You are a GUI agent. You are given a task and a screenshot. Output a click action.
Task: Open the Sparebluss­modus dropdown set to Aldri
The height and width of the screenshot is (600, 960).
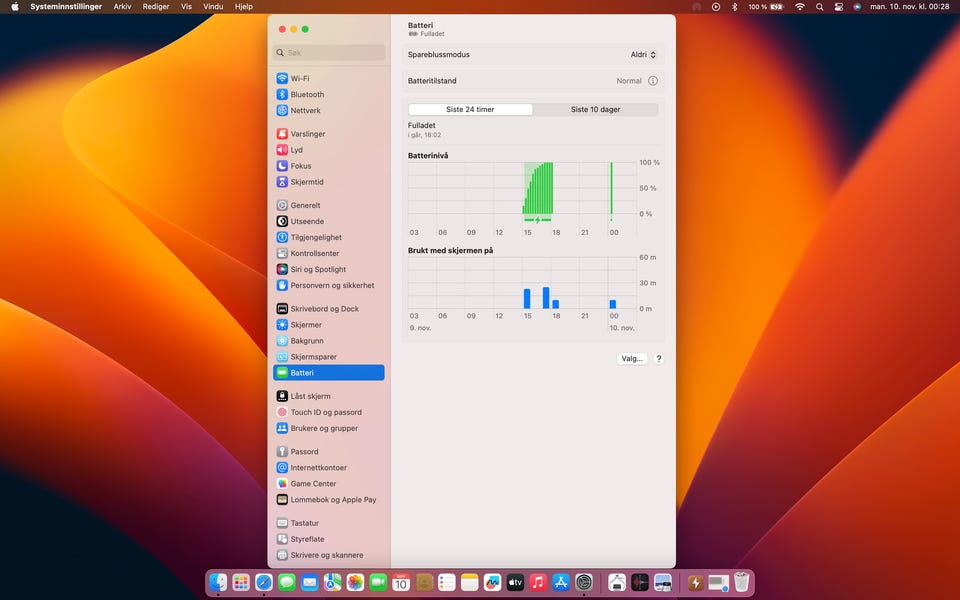[x=644, y=55]
